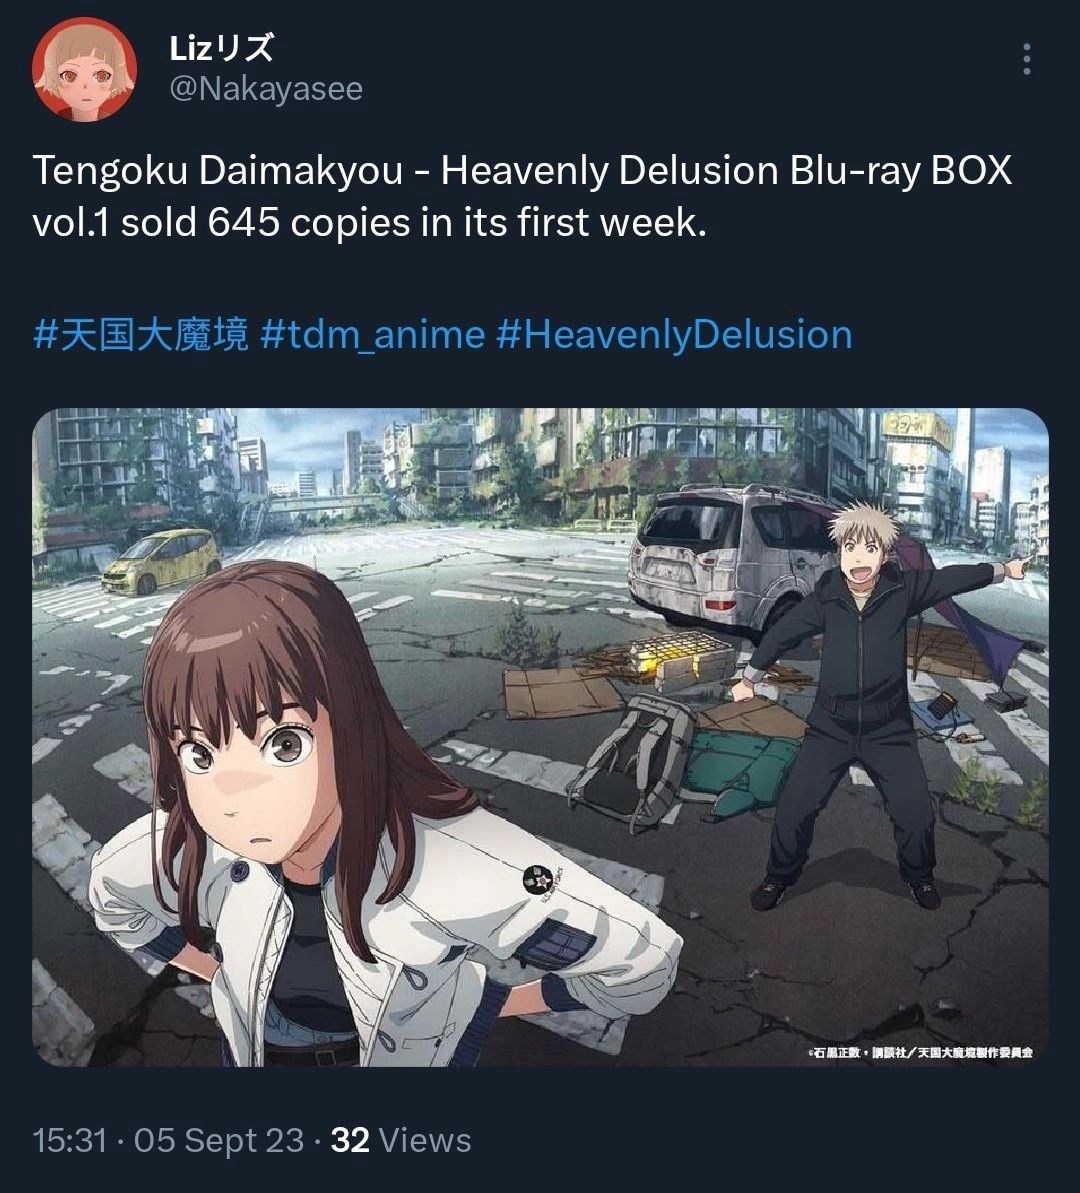
Task: Select the 15:31 post timestamp
Action: click(x=69, y=1141)
